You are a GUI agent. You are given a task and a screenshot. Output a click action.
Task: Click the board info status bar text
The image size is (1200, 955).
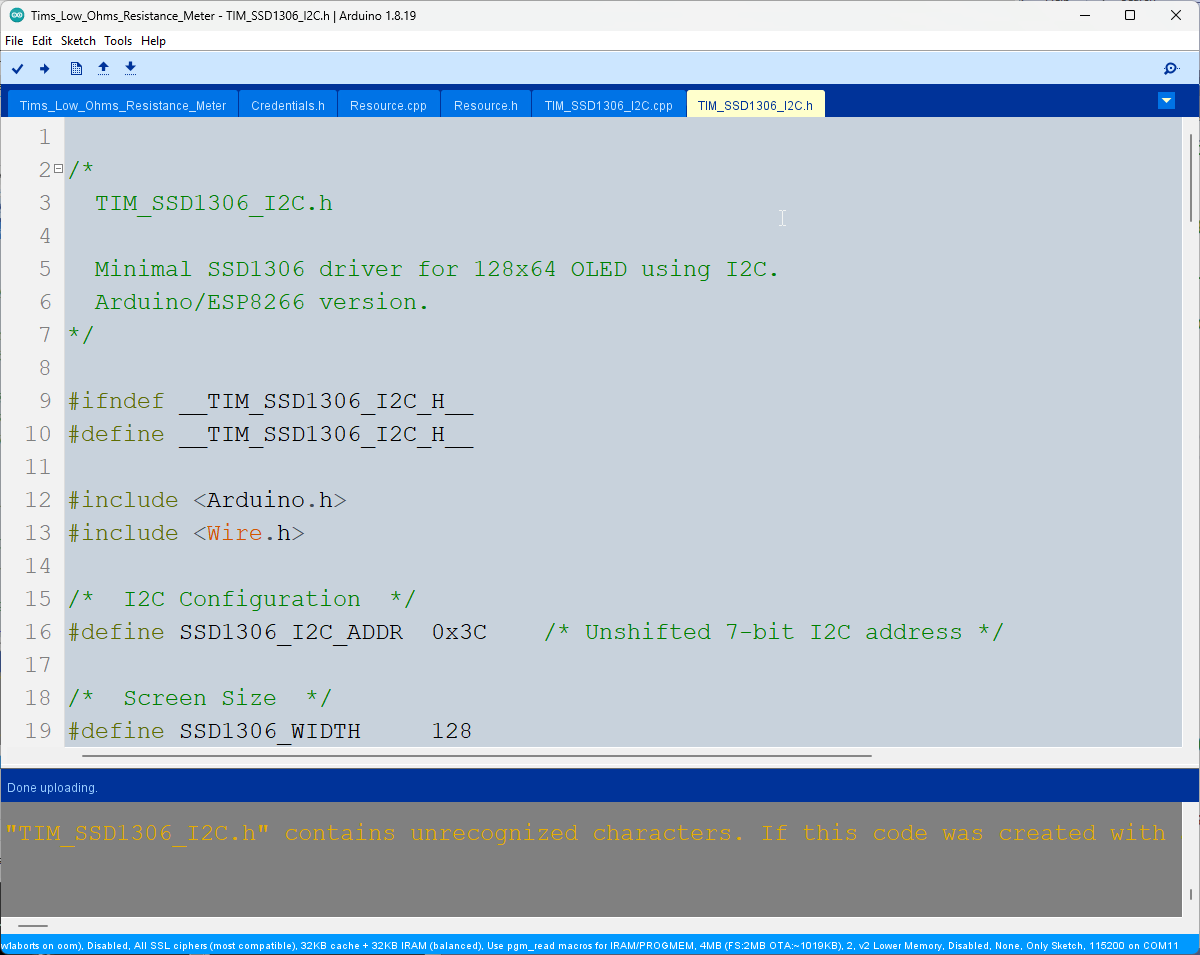(590, 945)
